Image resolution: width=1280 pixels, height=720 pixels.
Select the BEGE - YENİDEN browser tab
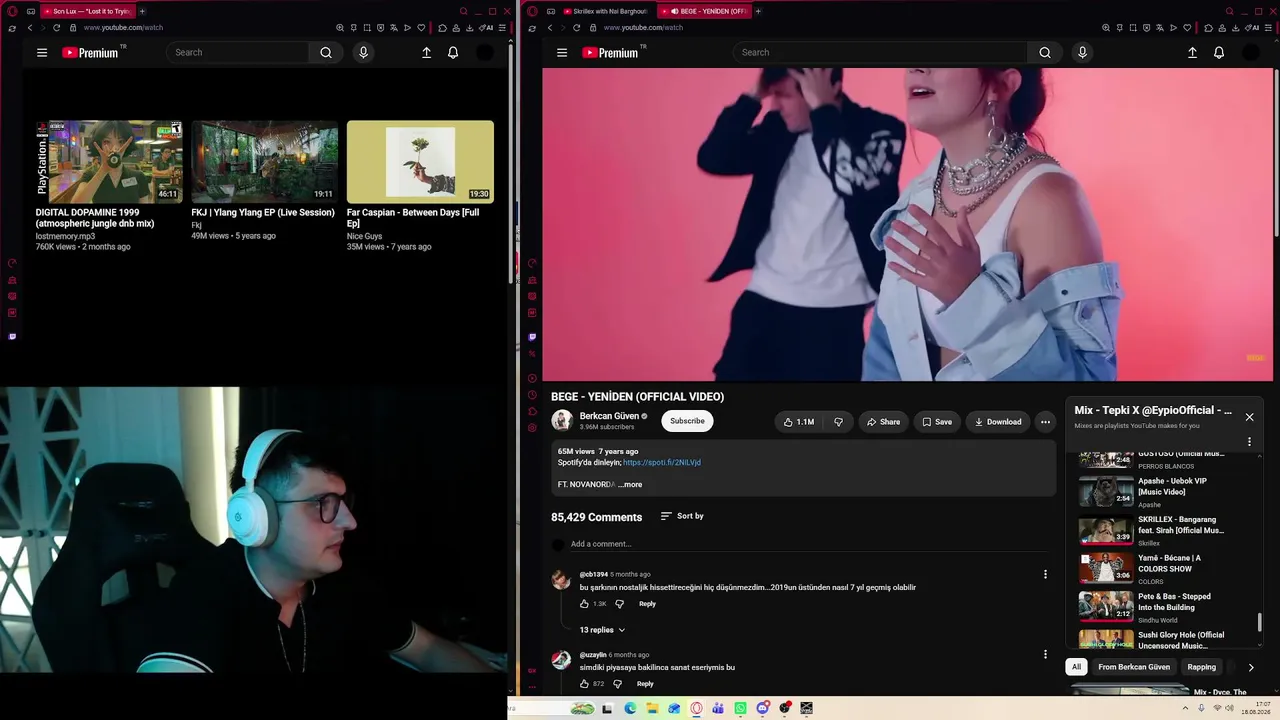[704, 11]
